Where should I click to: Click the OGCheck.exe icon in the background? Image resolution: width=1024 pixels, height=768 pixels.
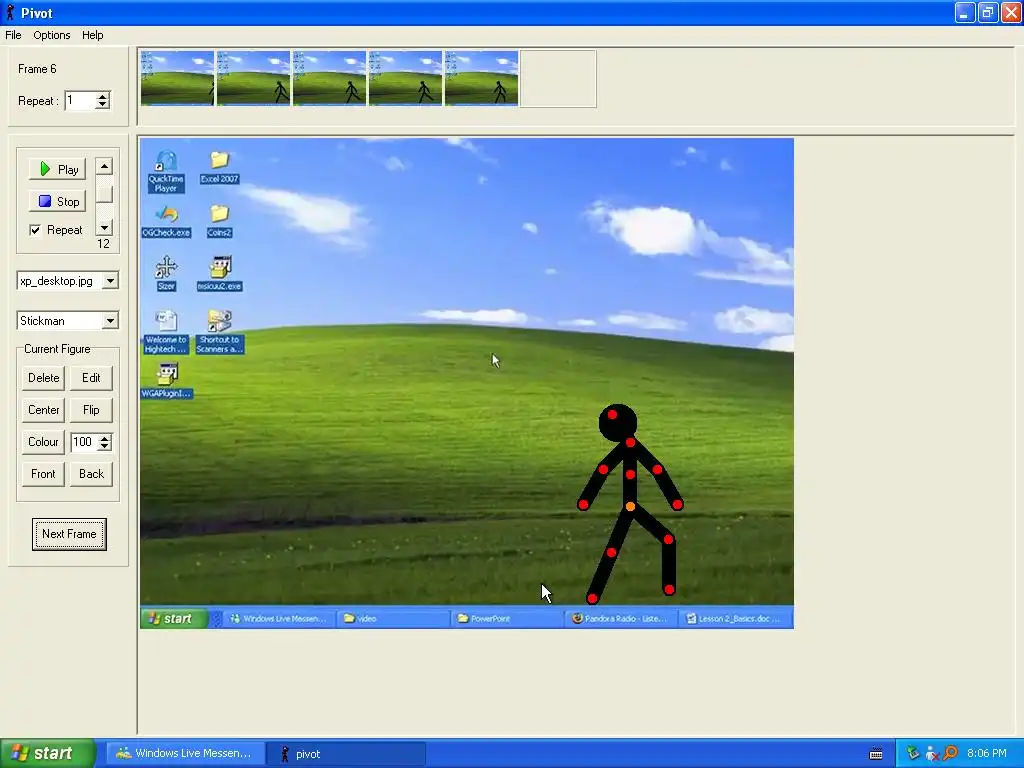[x=166, y=221]
